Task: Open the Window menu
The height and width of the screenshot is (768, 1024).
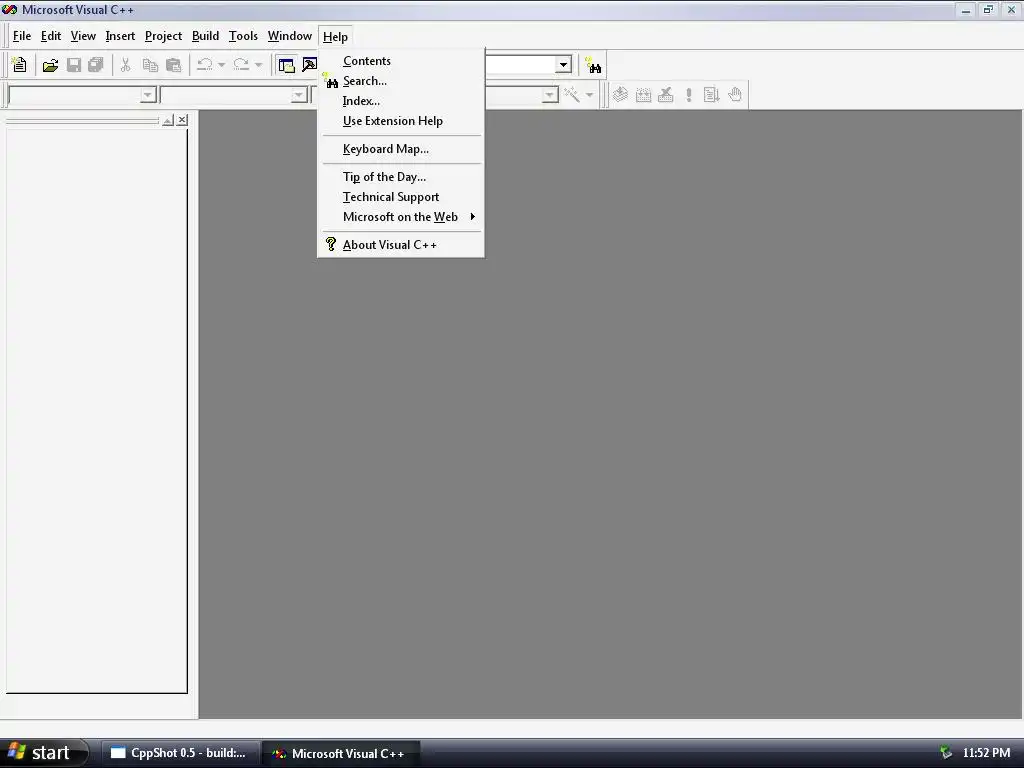Action: pyautogui.click(x=289, y=37)
